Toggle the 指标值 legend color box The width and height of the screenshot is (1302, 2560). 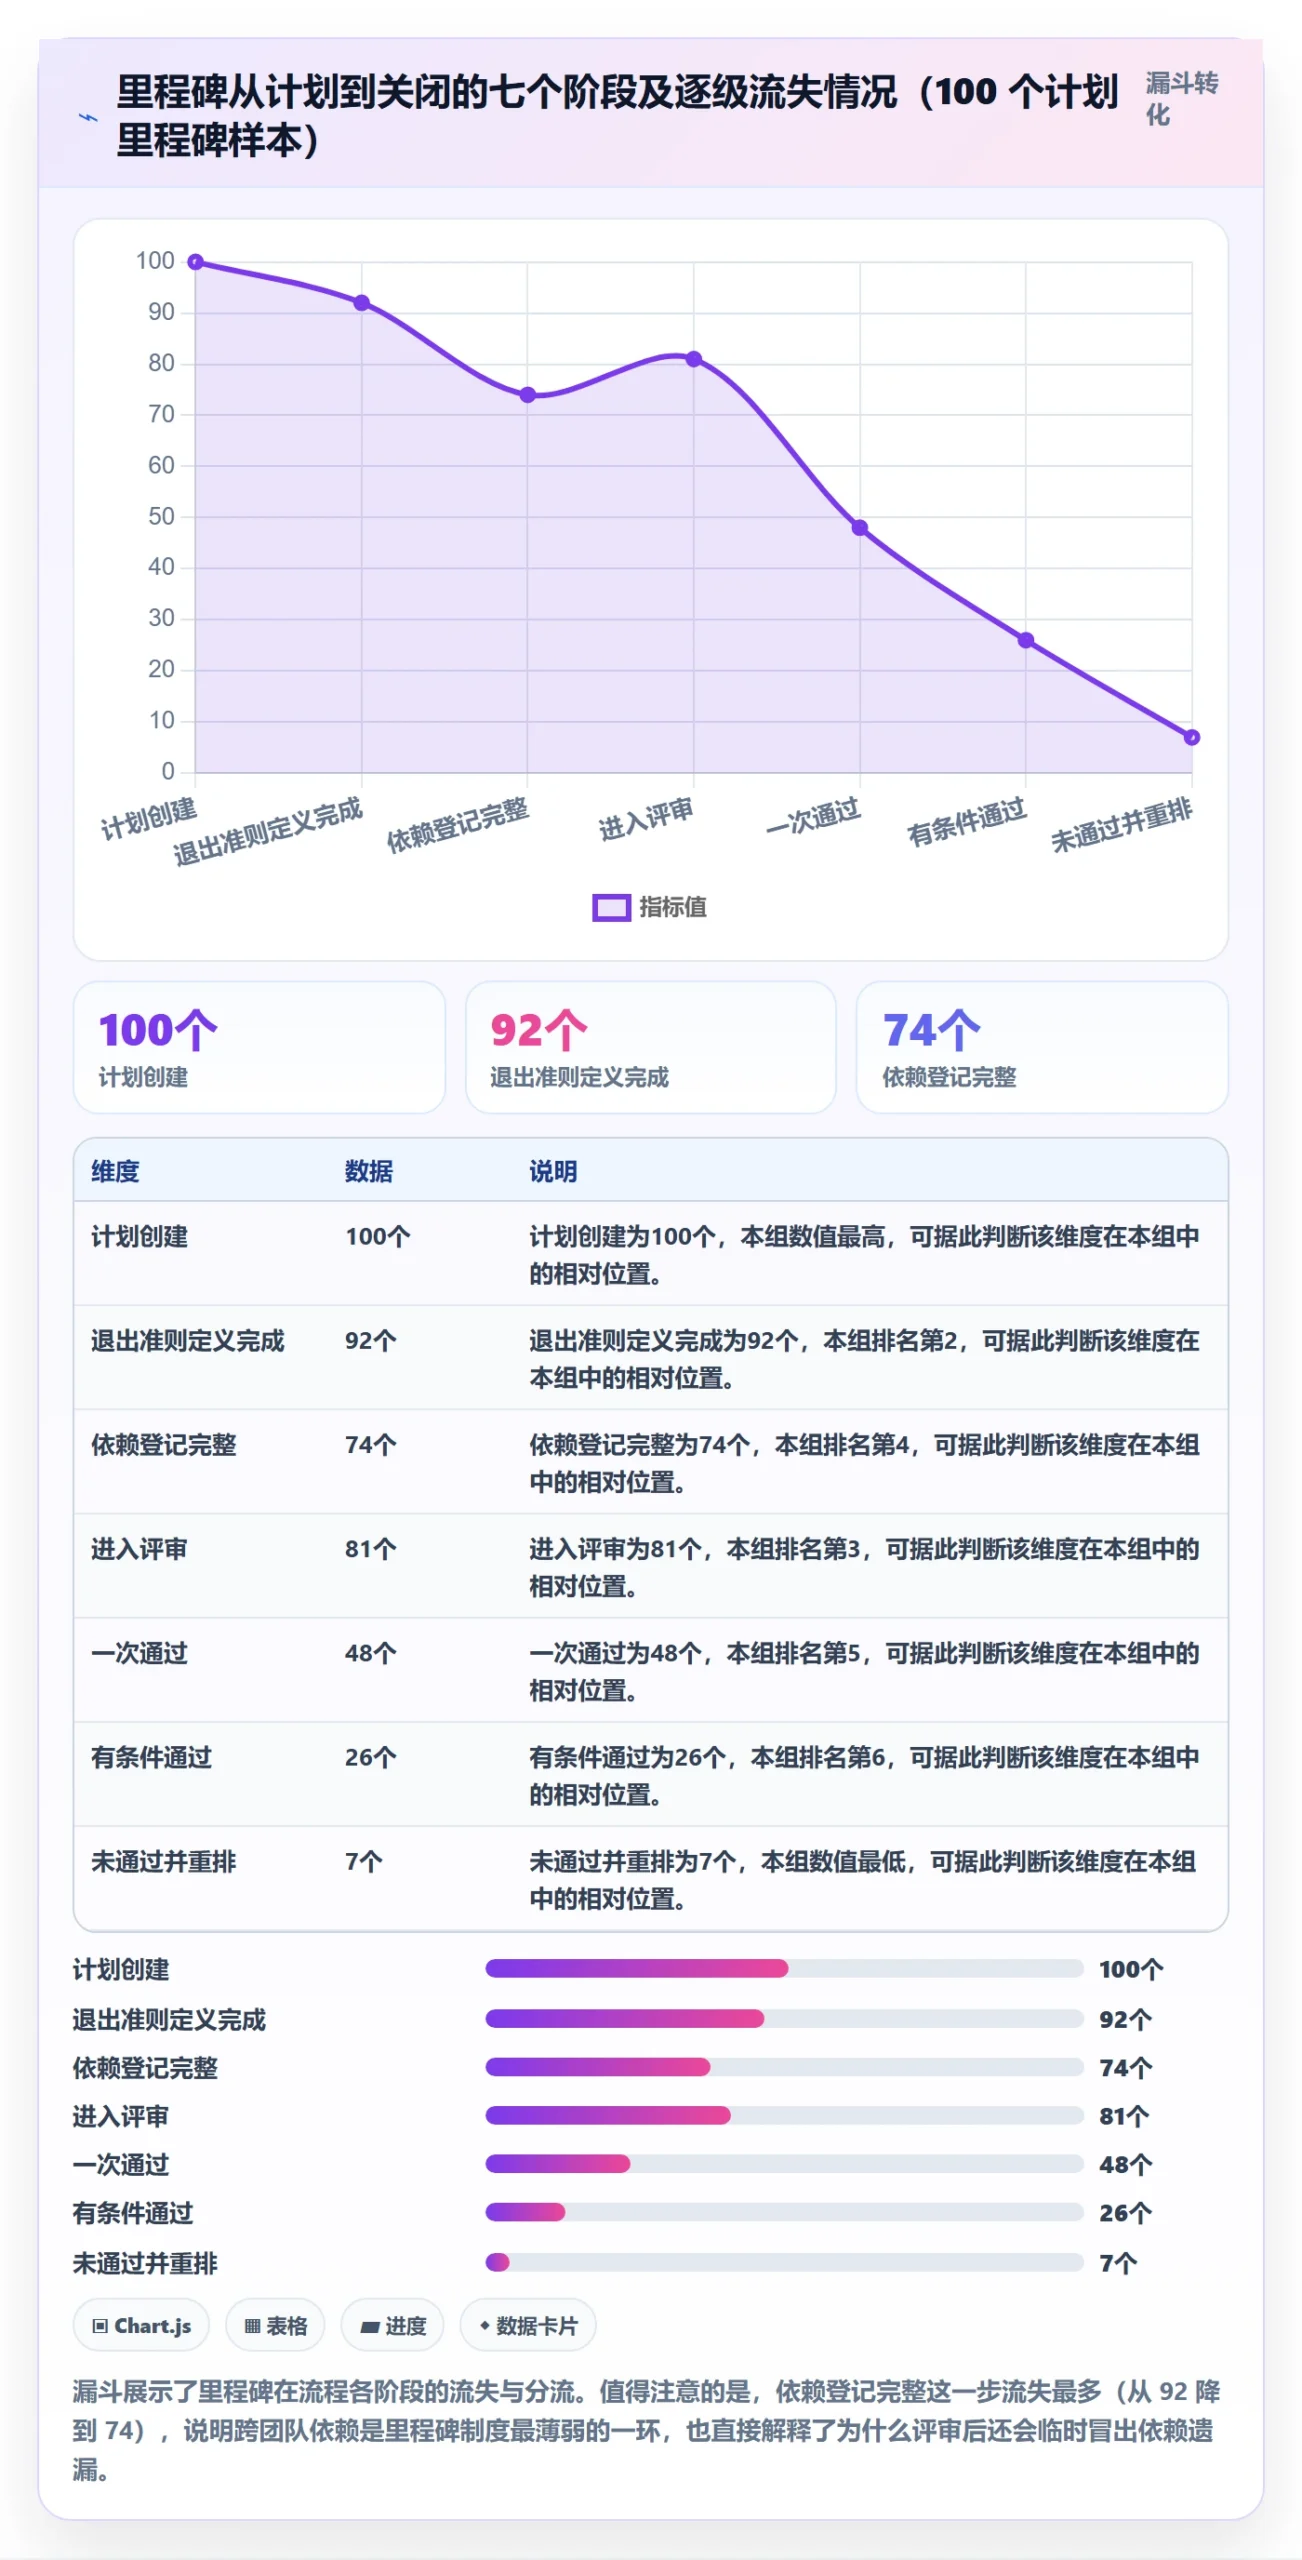(611, 907)
